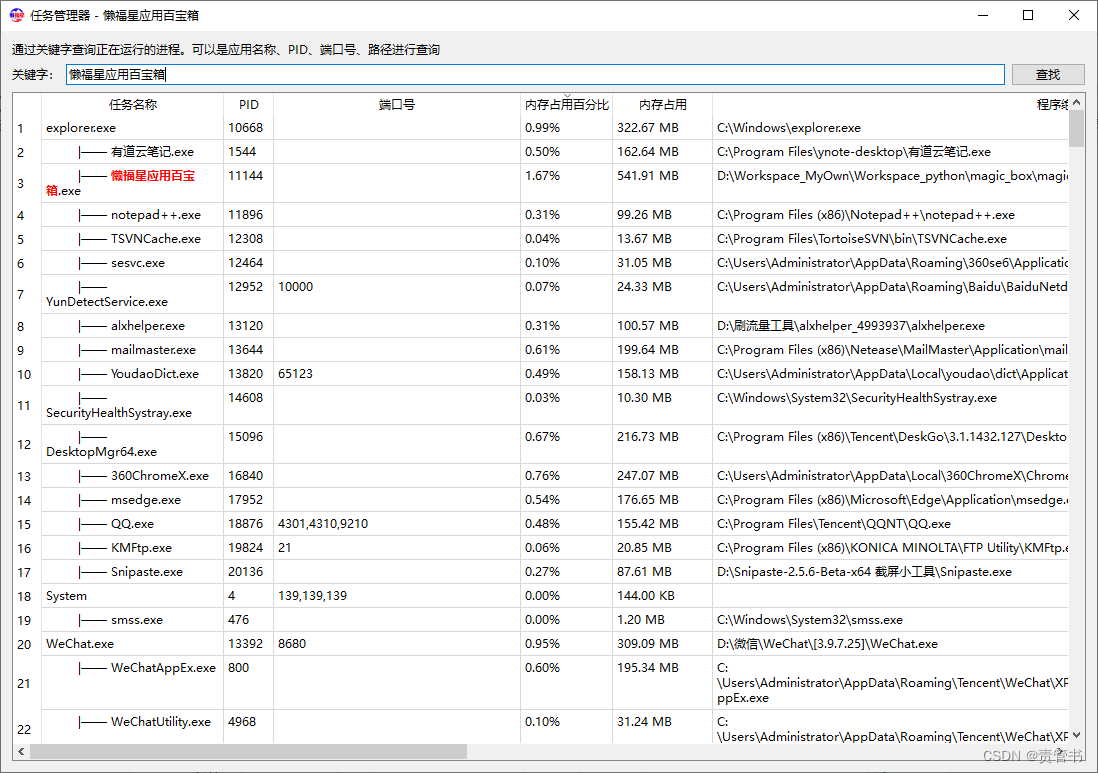Image resolution: width=1098 pixels, height=773 pixels.
Task: Sort by PID column header
Action: click(249, 104)
